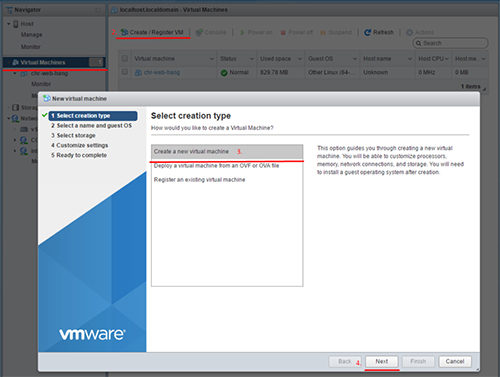Open Monitor under chr-web-hang in Navigator
Screen dimensions: 500x377
click(41, 84)
